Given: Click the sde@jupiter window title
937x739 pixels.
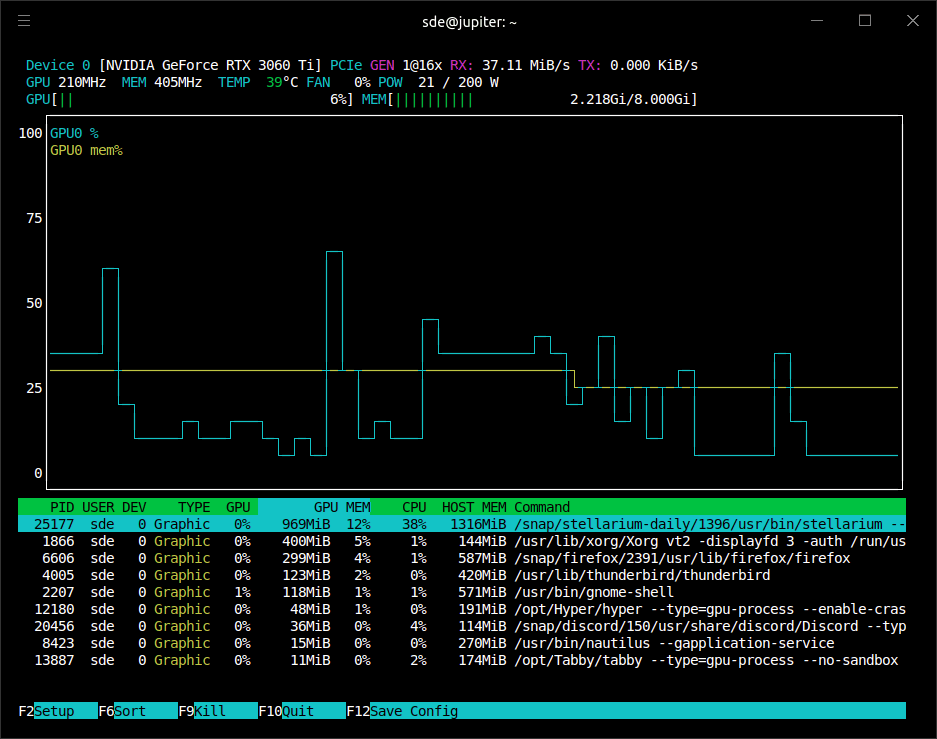Looking at the screenshot, I should point(468,21).
